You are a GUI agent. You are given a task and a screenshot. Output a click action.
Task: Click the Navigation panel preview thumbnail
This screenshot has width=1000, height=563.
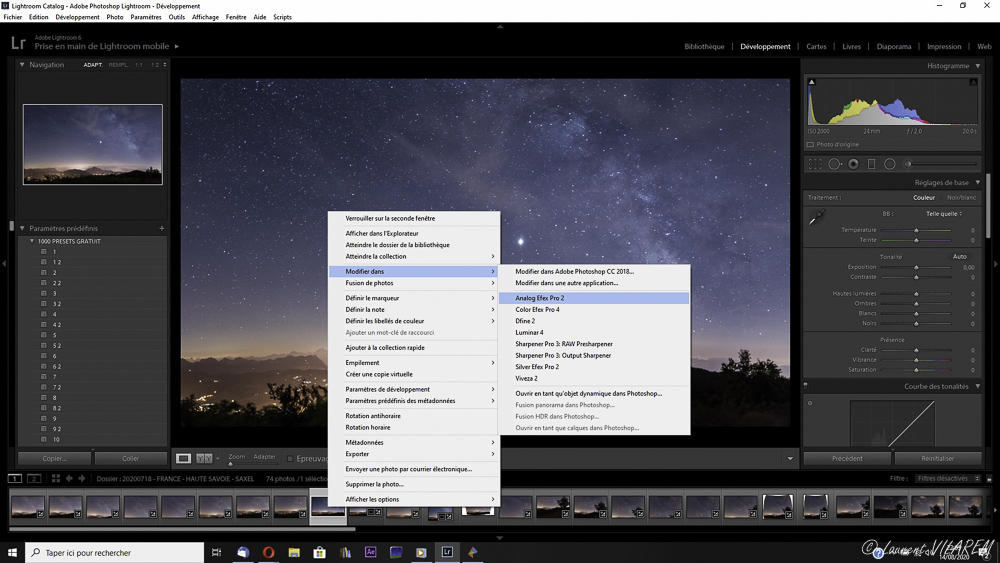coord(92,145)
